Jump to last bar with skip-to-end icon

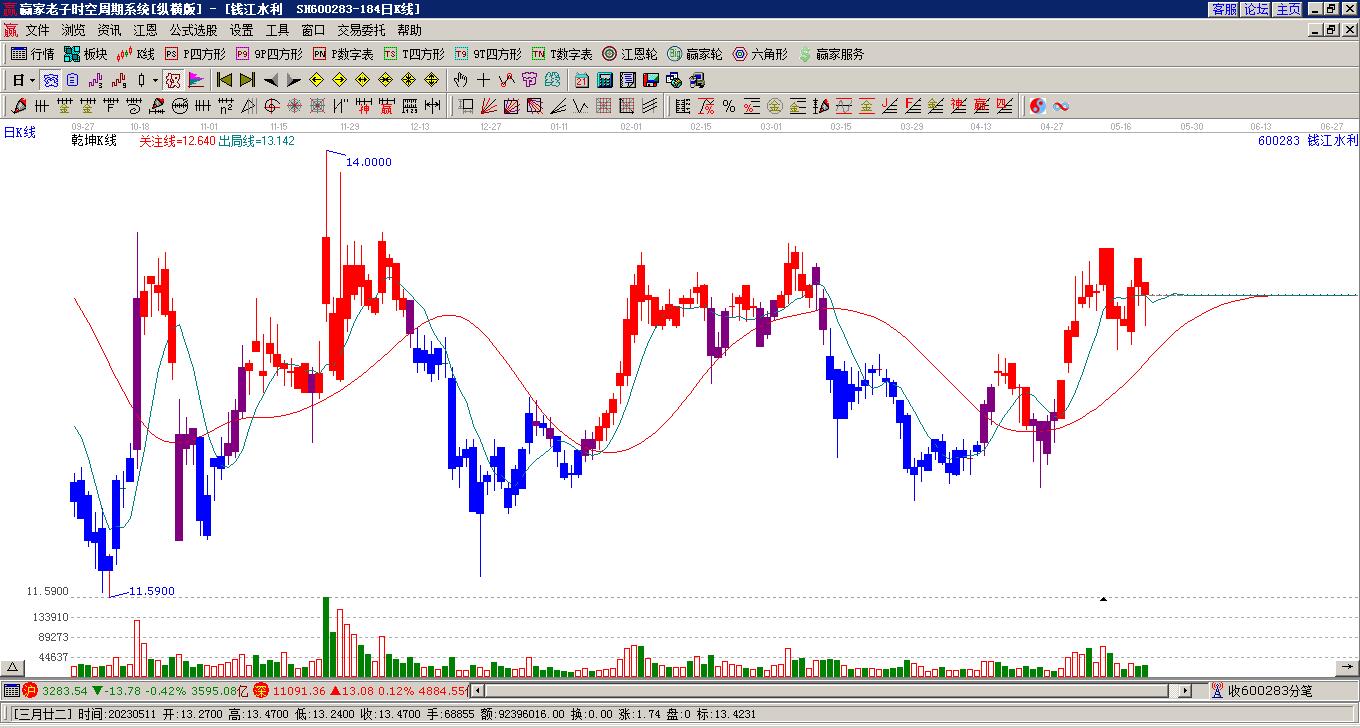(247, 80)
